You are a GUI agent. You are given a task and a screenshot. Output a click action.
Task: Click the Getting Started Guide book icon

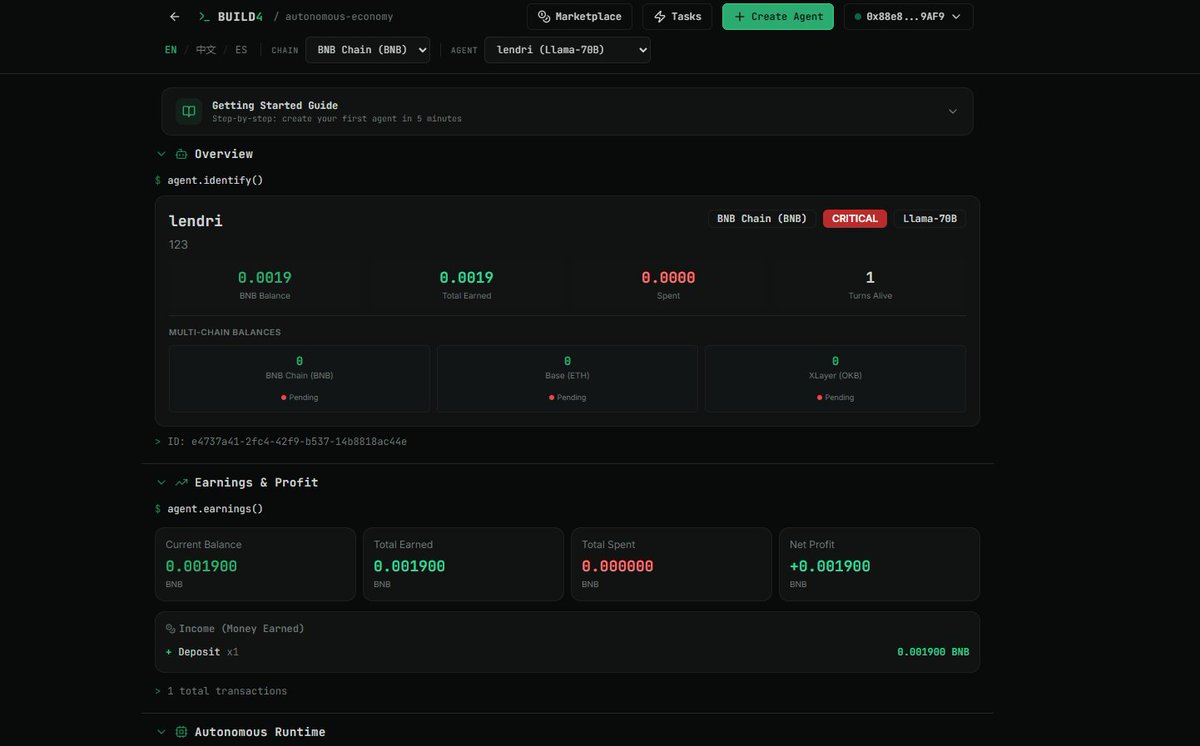pyautogui.click(x=189, y=111)
